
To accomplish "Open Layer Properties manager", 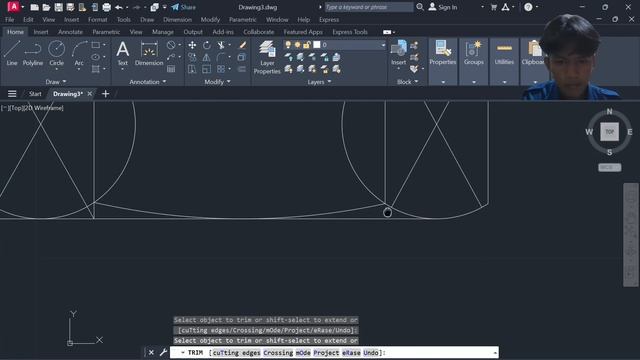I will pos(267,57).
